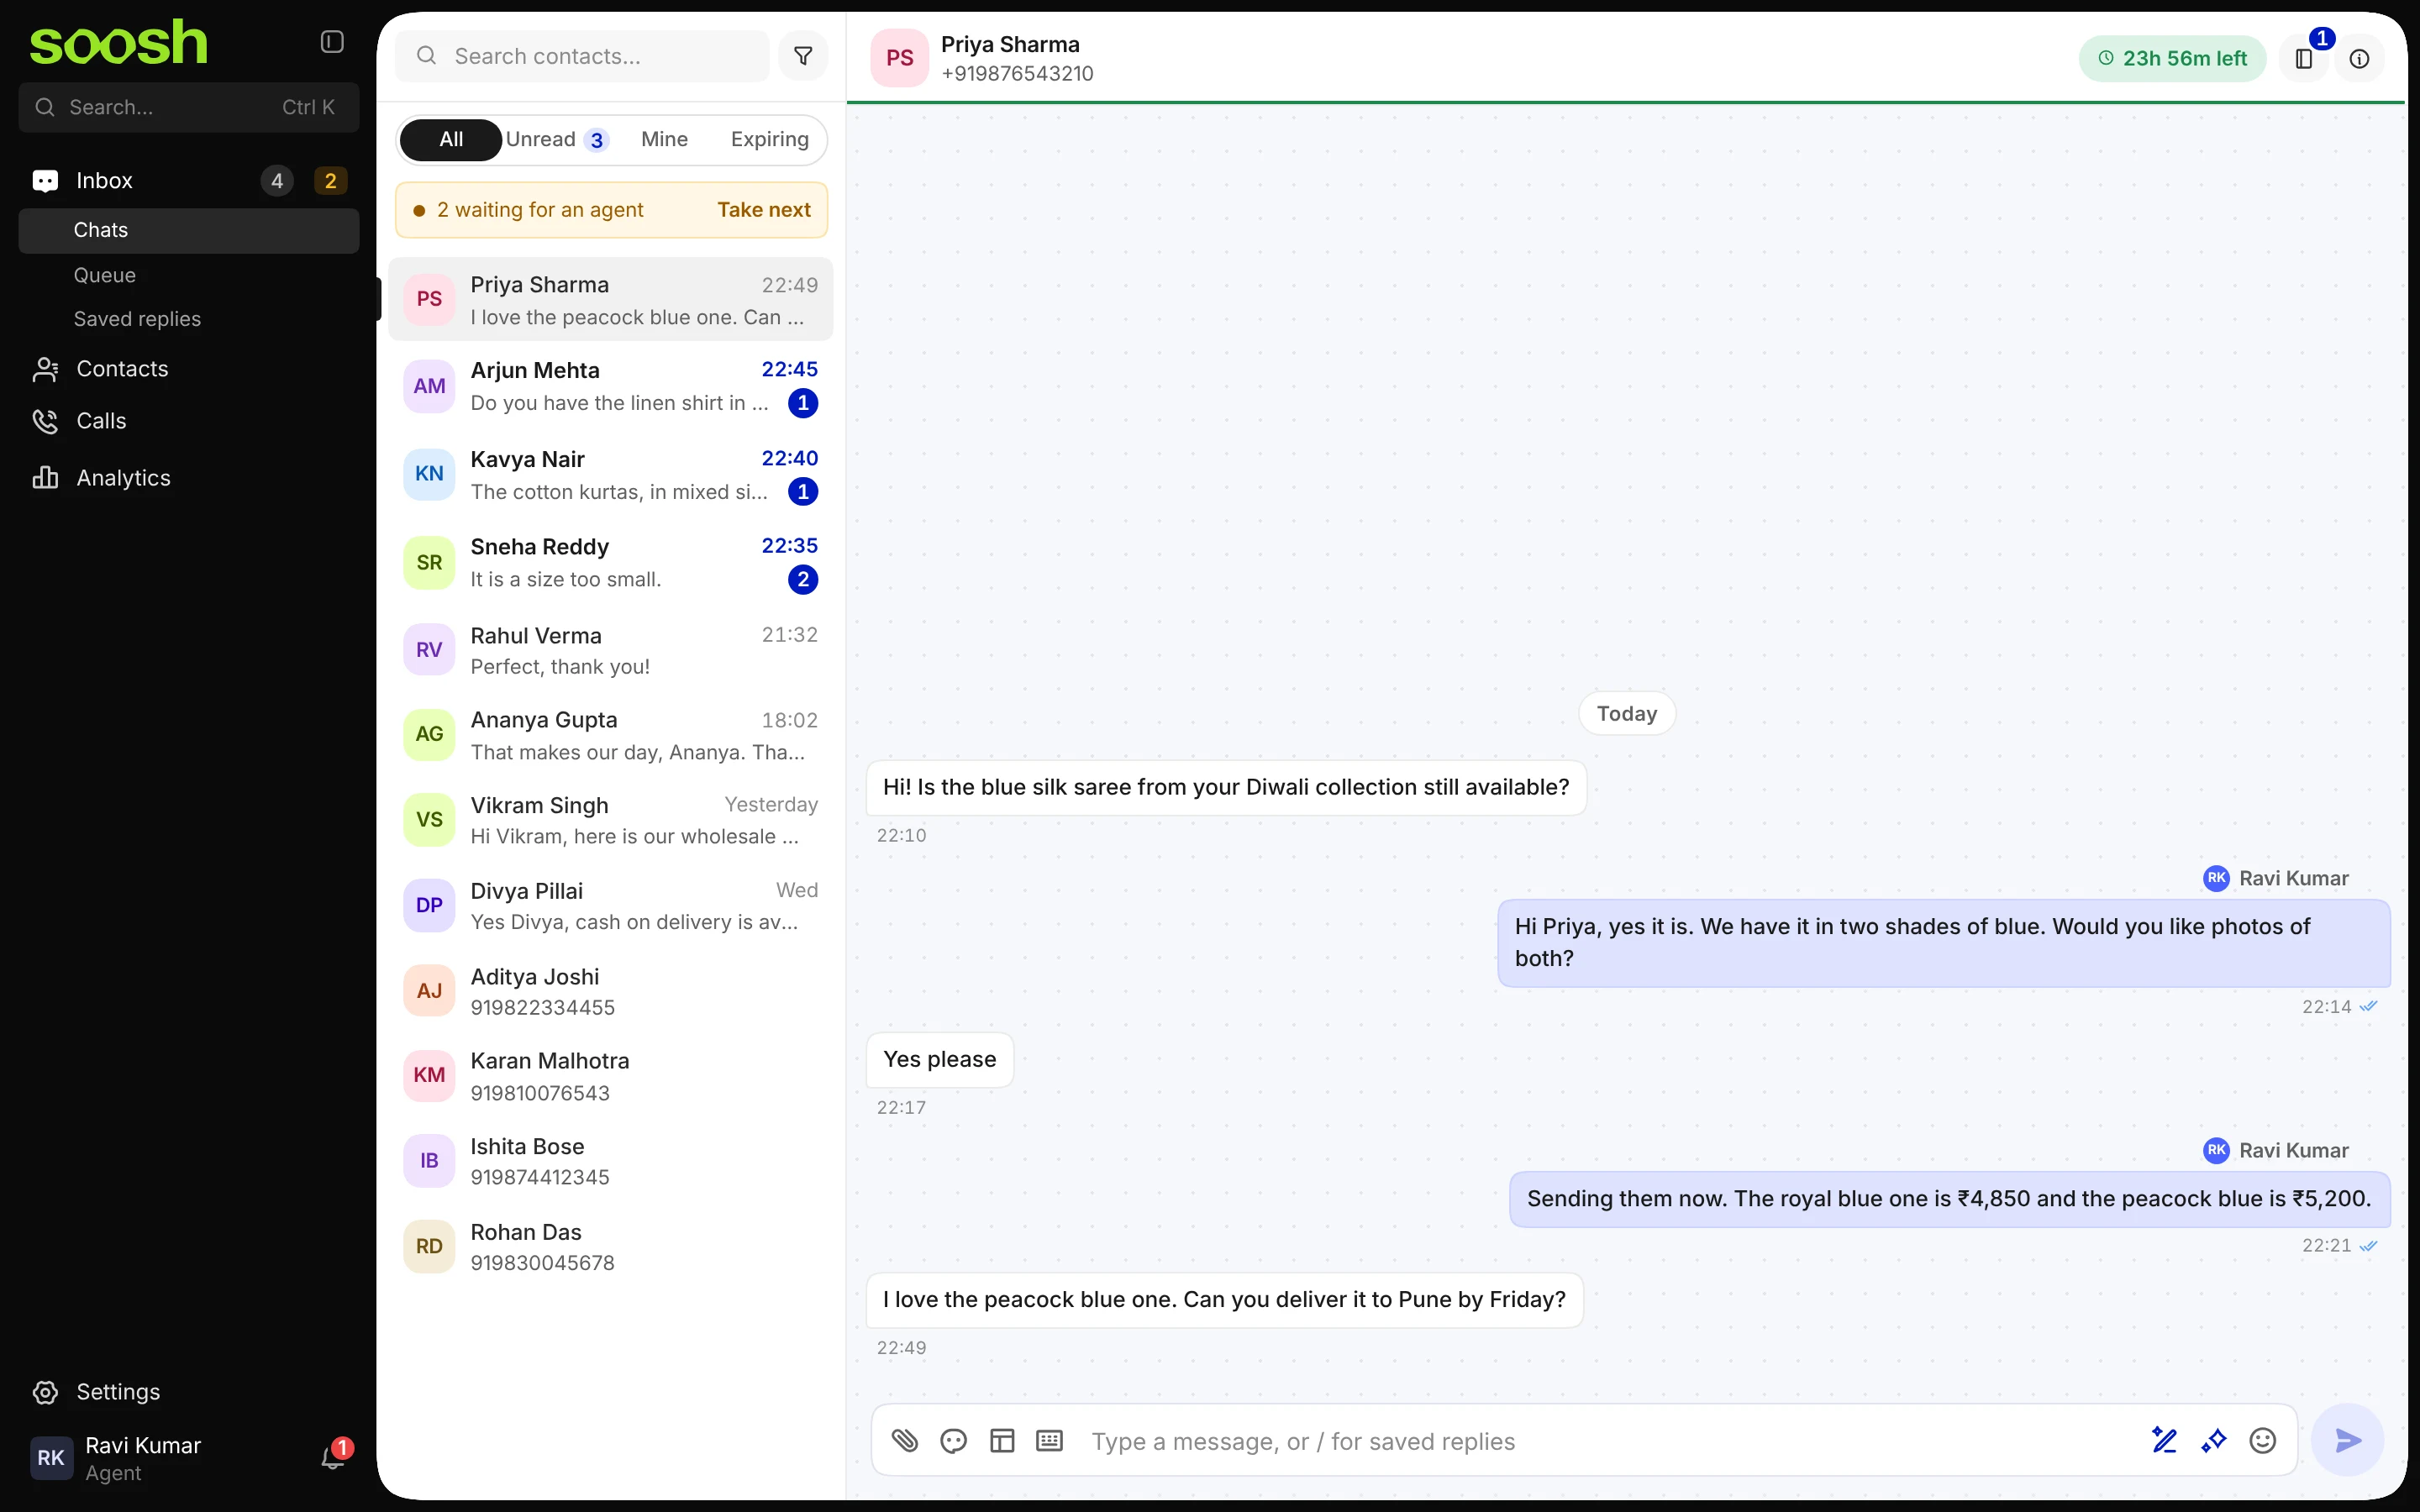This screenshot has width=2420, height=1512.
Task: Switch to the Mine tab
Action: point(664,139)
